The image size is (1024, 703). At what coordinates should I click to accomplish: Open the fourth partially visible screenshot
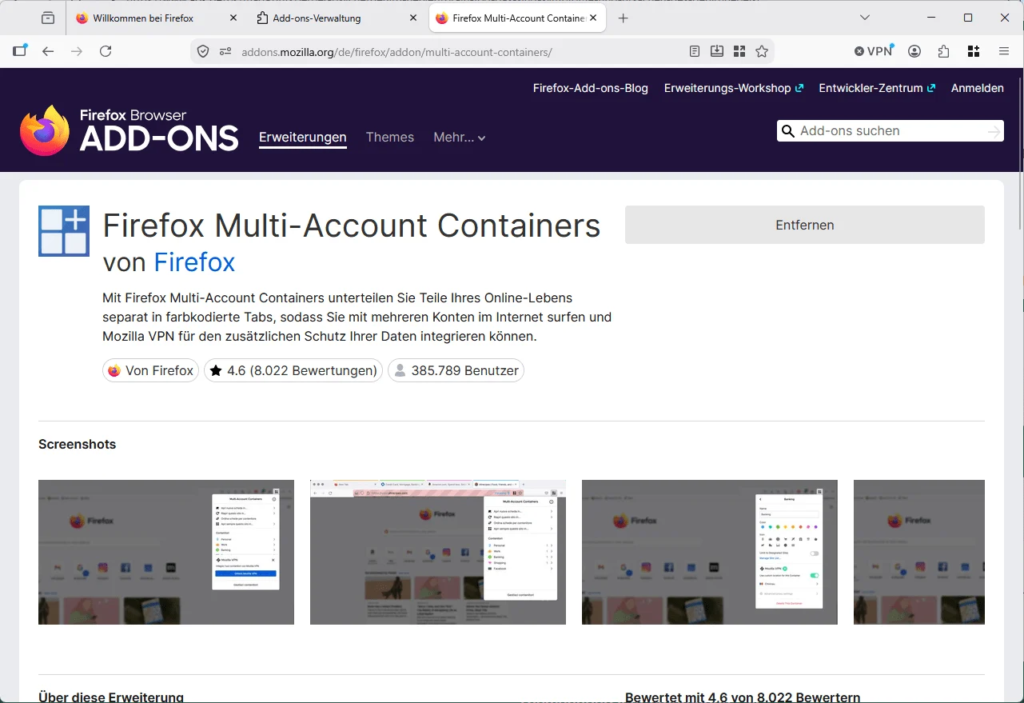(x=919, y=552)
